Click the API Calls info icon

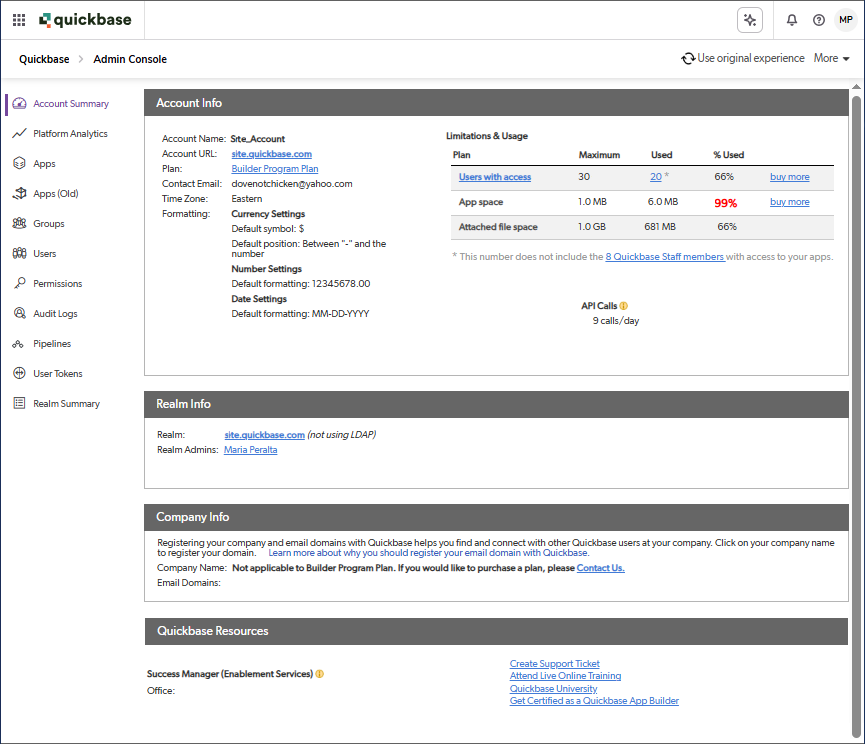click(624, 306)
